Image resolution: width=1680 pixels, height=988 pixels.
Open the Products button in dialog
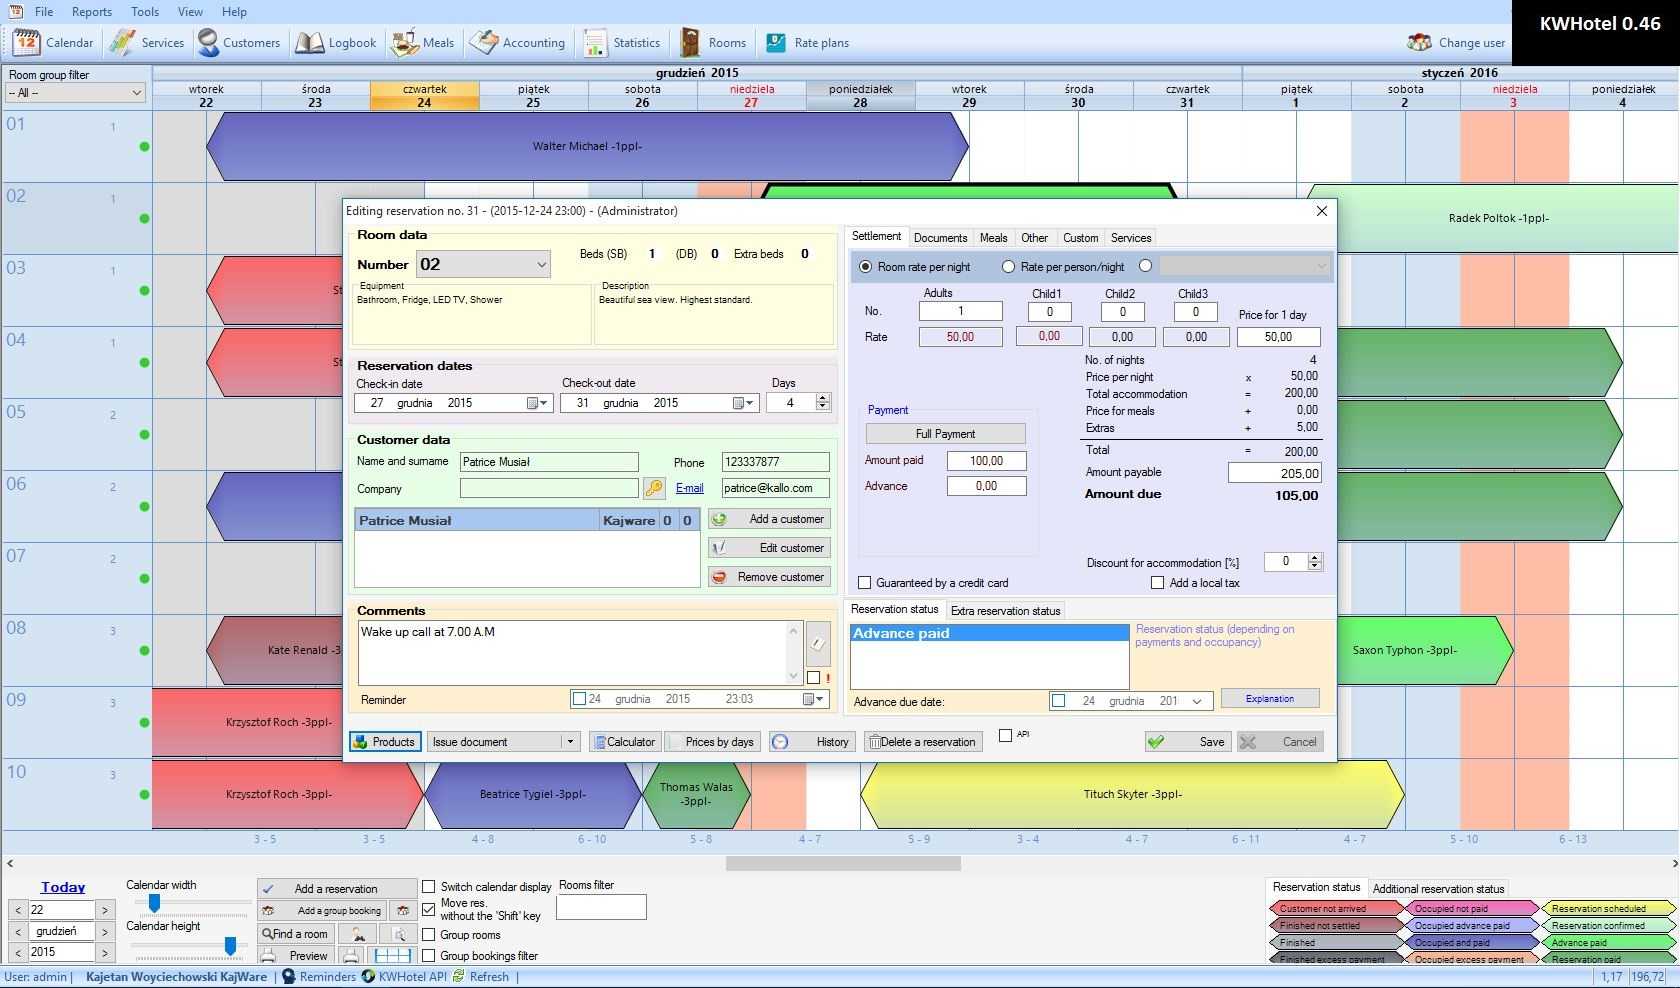point(384,742)
